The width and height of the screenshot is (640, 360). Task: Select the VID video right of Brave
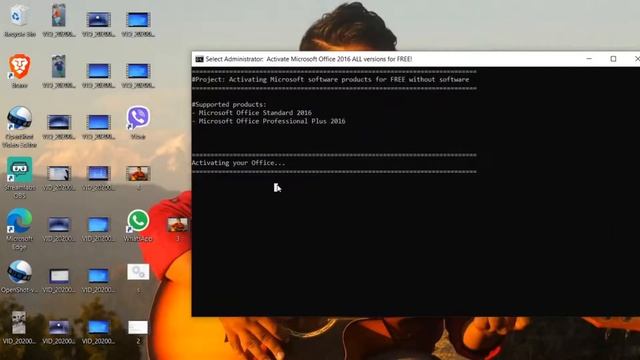coord(59,71)
